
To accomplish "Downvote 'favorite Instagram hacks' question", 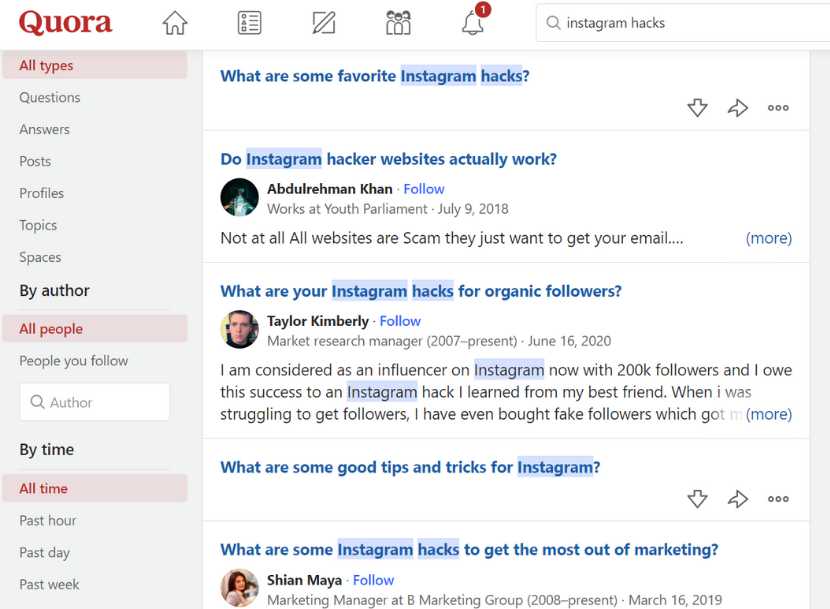I will coord(697,108).
